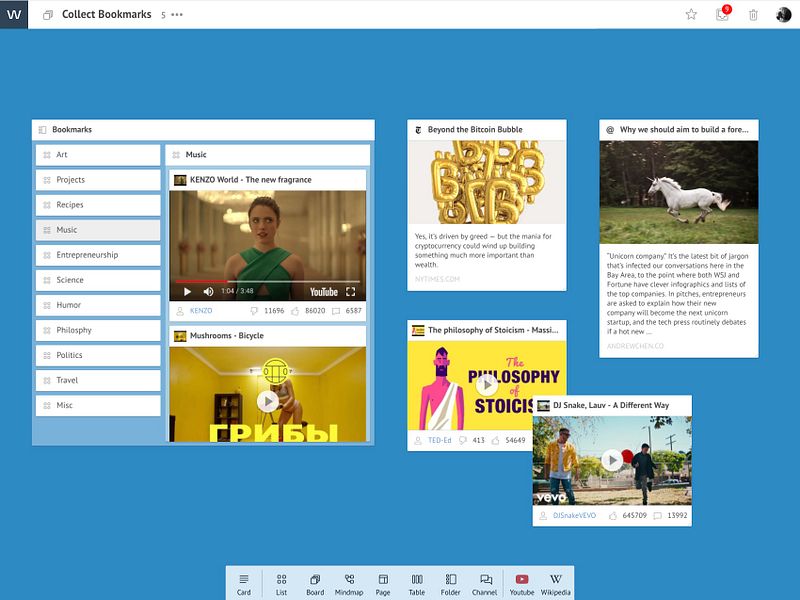Open the Art bookmarks list

point(98,155)
